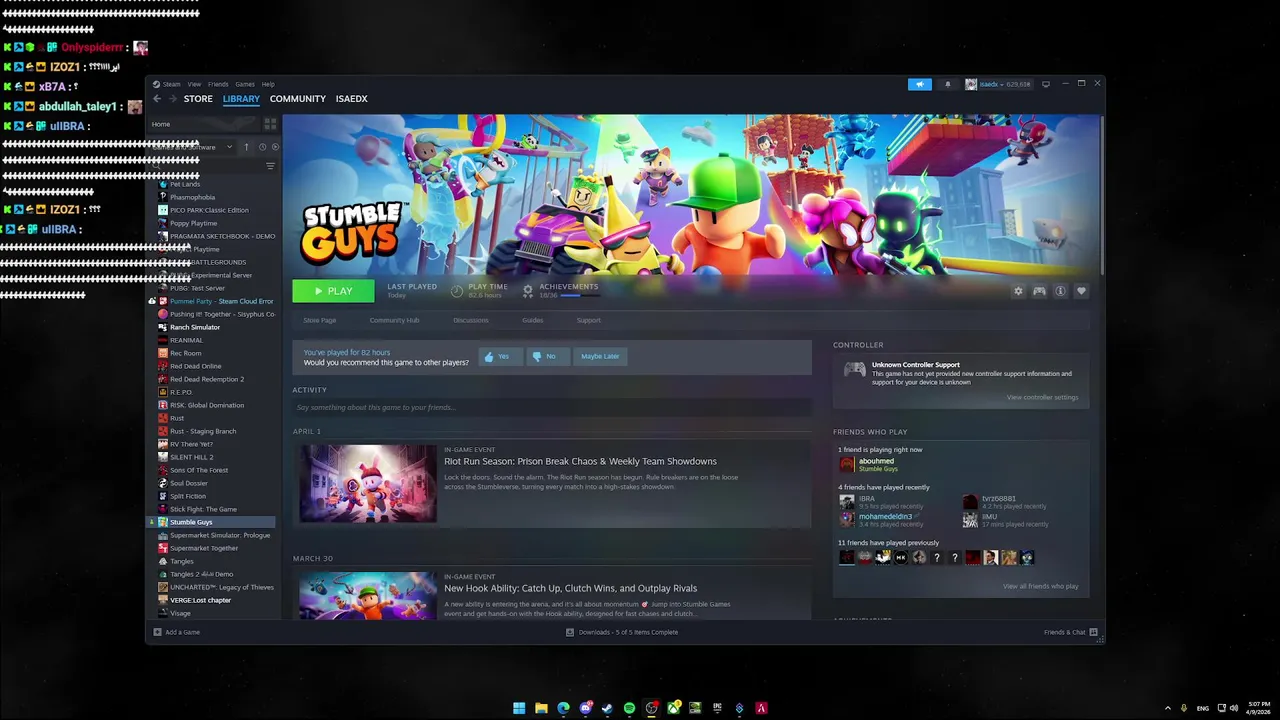Screen dimensions: 1280x720
Task: Click the Add a Game plus icon
Action: coord(157,632)
